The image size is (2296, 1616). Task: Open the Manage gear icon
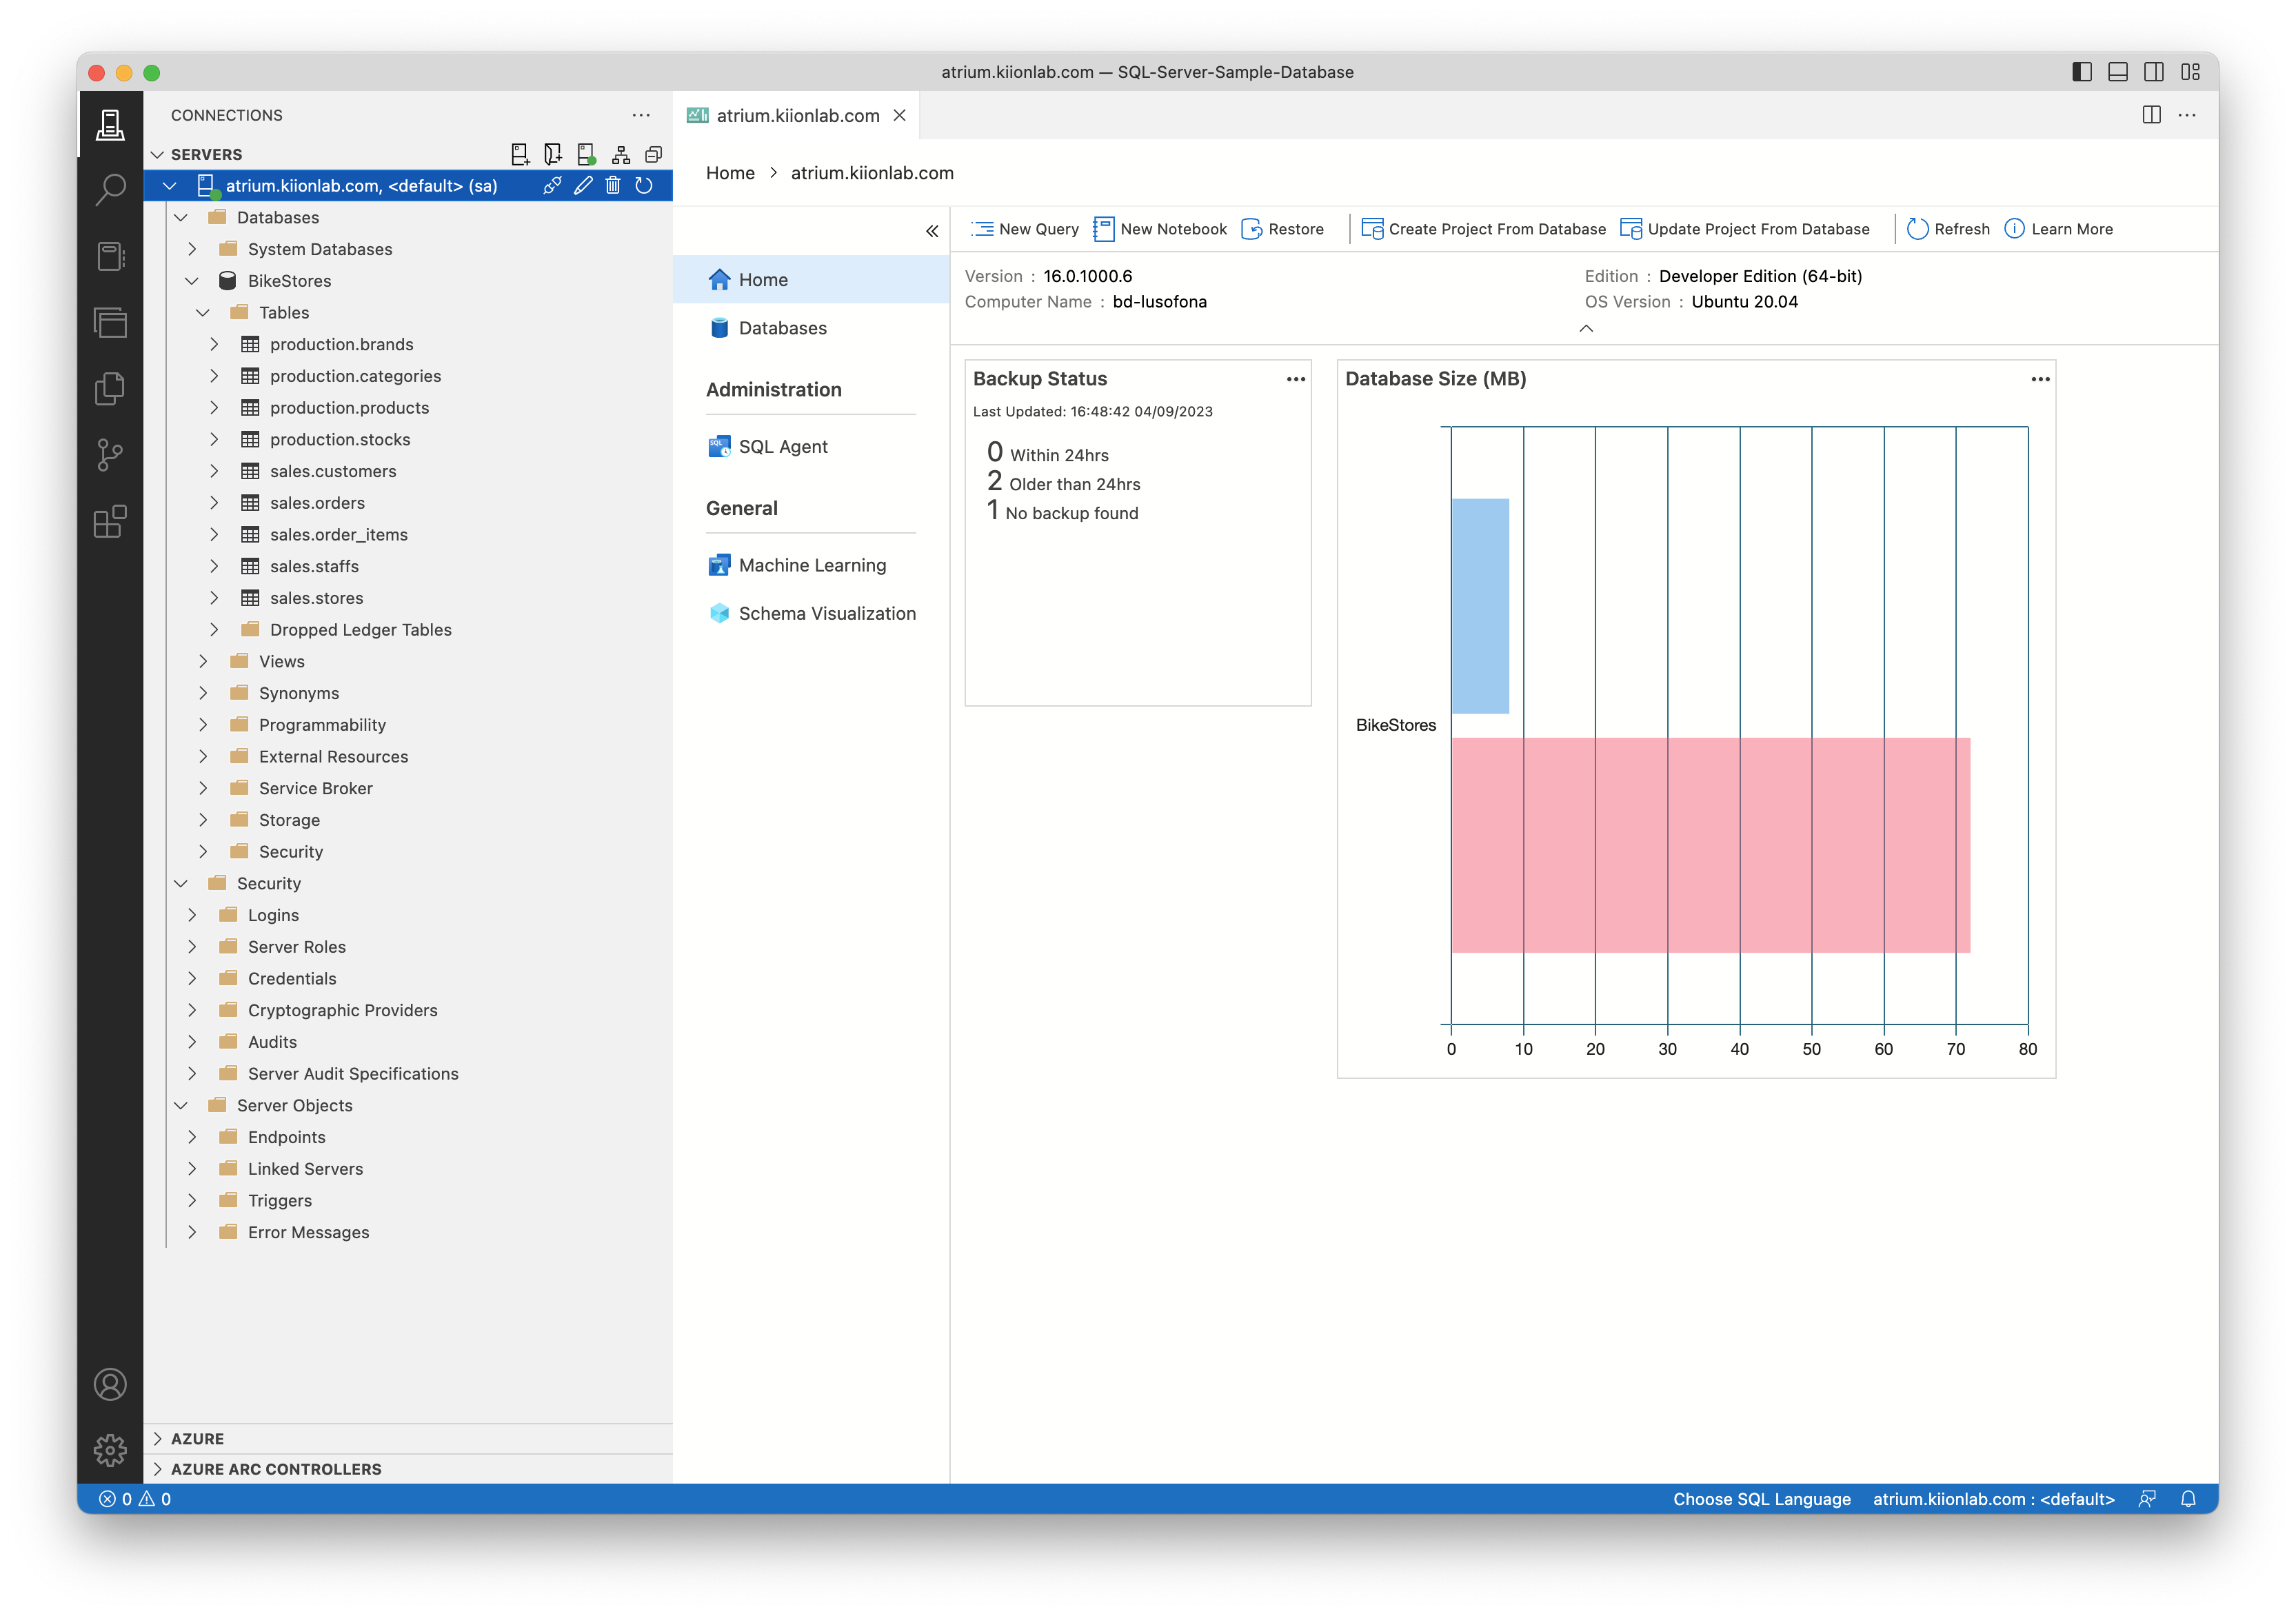(x=110, y=1450)
